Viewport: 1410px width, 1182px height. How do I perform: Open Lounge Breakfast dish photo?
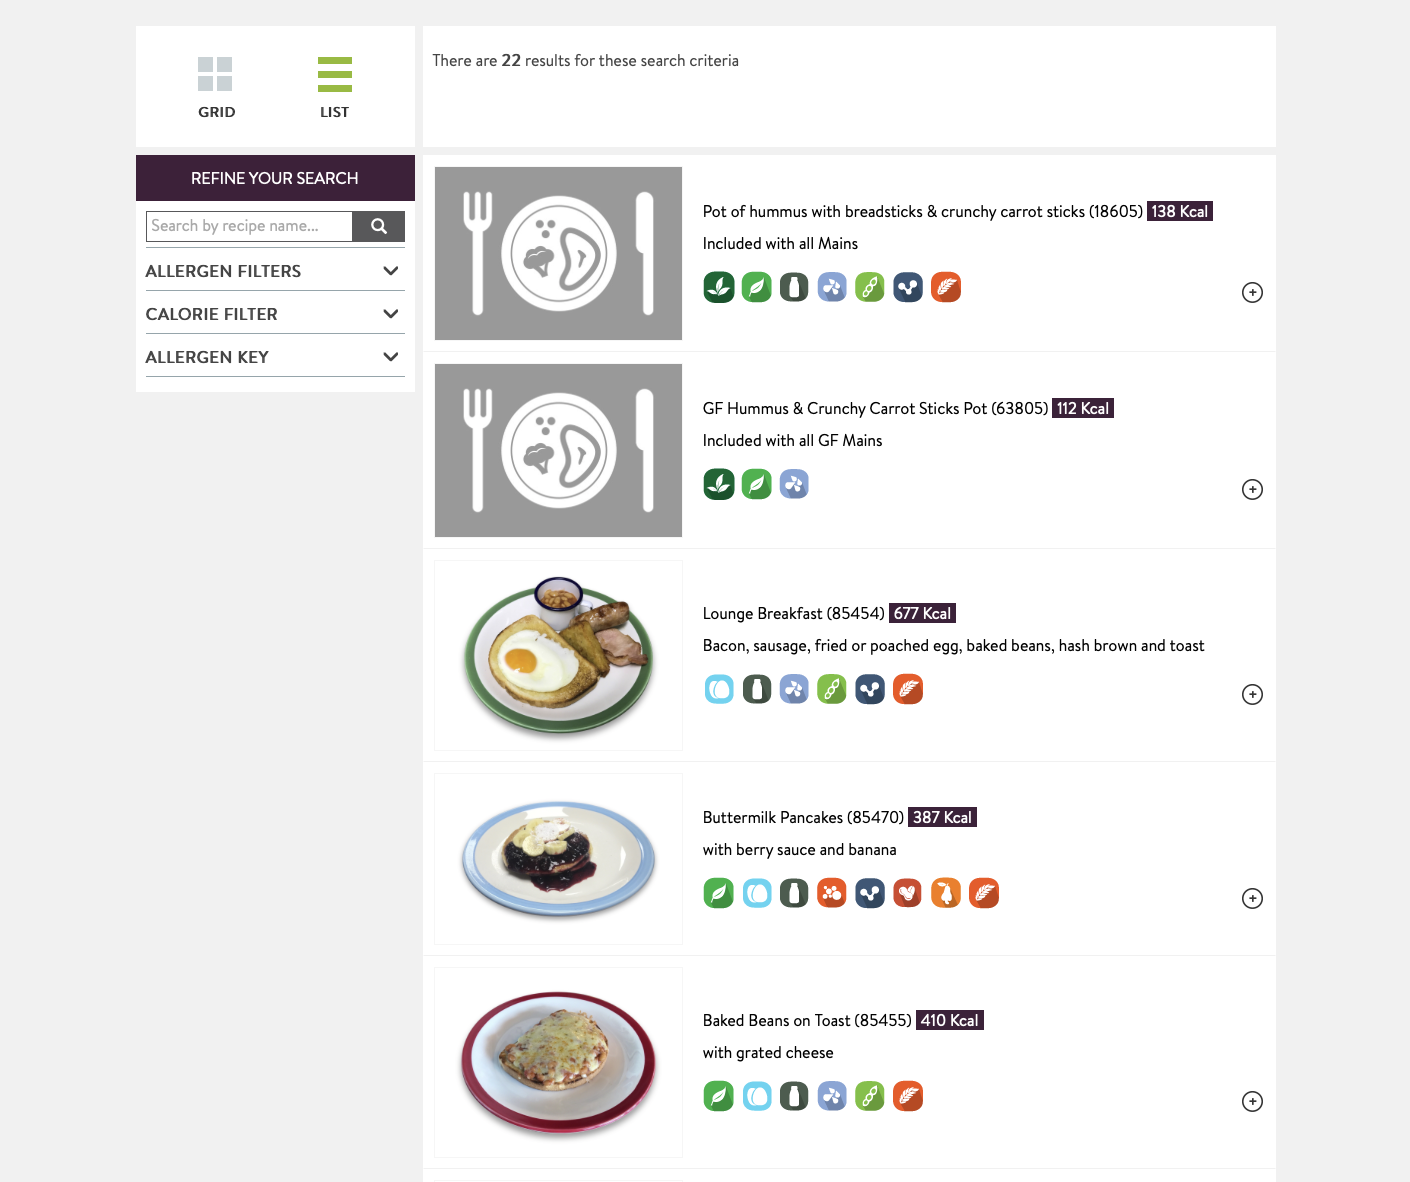click(558, 655)
